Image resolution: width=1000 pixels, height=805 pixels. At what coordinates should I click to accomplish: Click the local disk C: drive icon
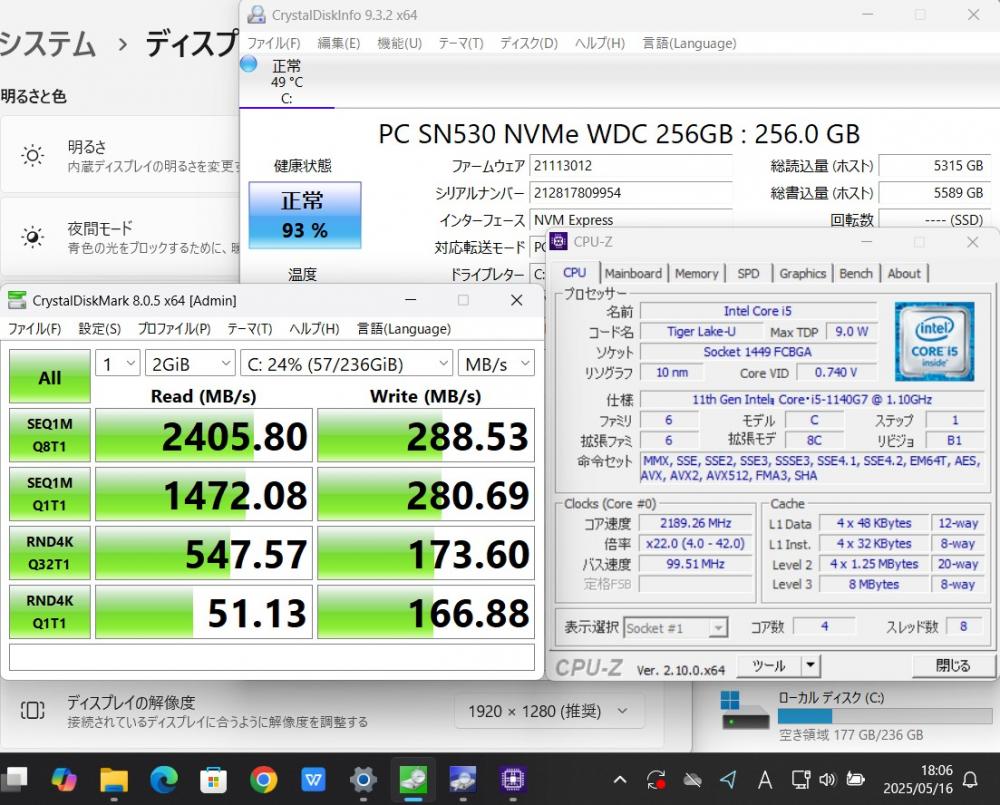pos(744,712)
